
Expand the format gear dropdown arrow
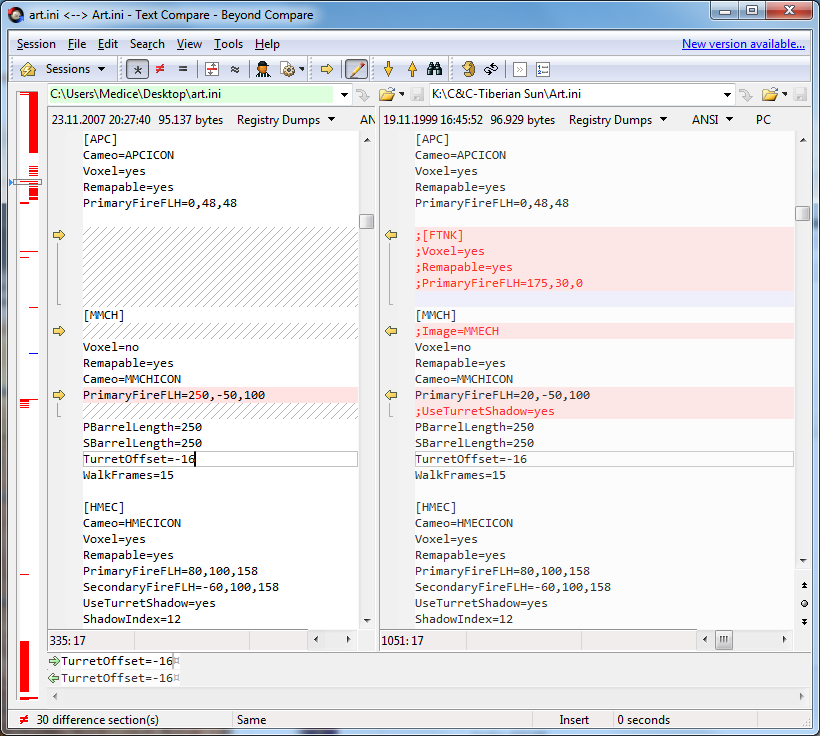(302, 69)
